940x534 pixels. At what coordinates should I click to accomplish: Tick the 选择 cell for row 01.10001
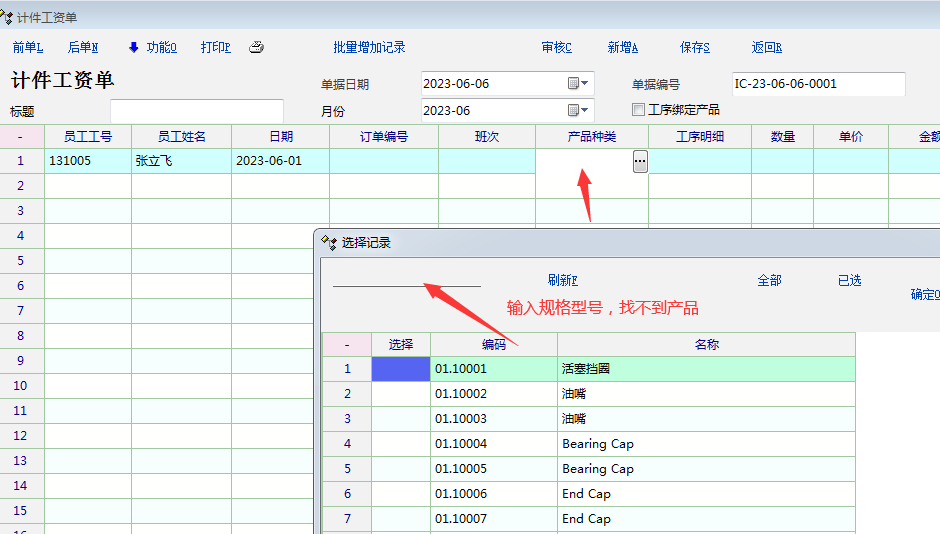401,369
